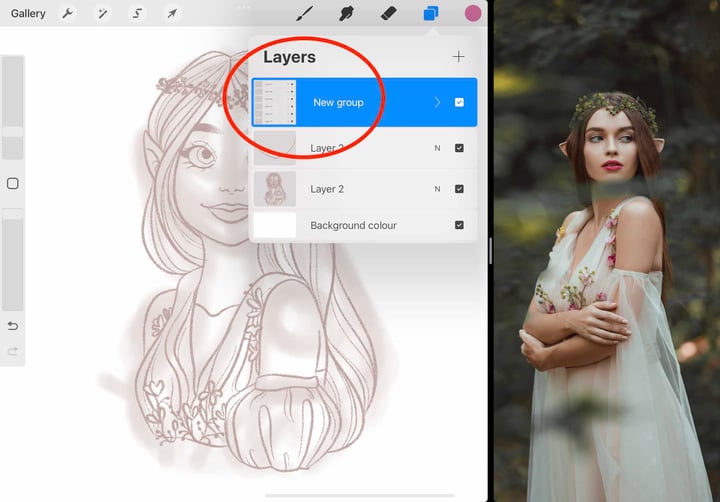The height and width of the screenshot is (502, 720).
Task: Select the New group layer row
Action: [x=364, y=102]
